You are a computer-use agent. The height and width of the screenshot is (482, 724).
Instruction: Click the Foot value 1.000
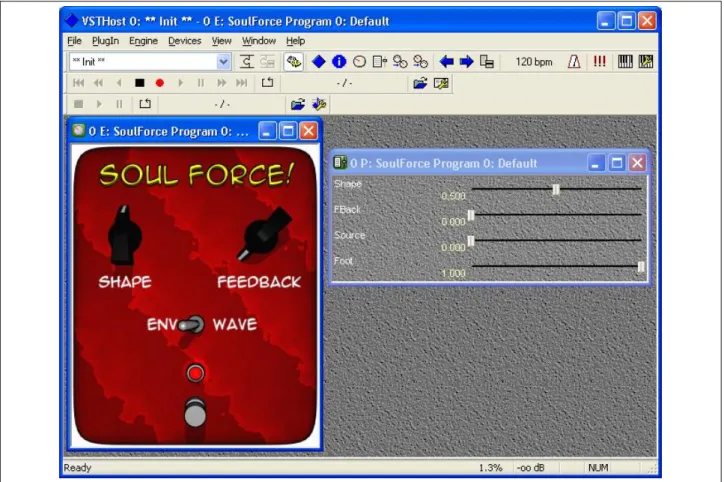pos(453,273)
